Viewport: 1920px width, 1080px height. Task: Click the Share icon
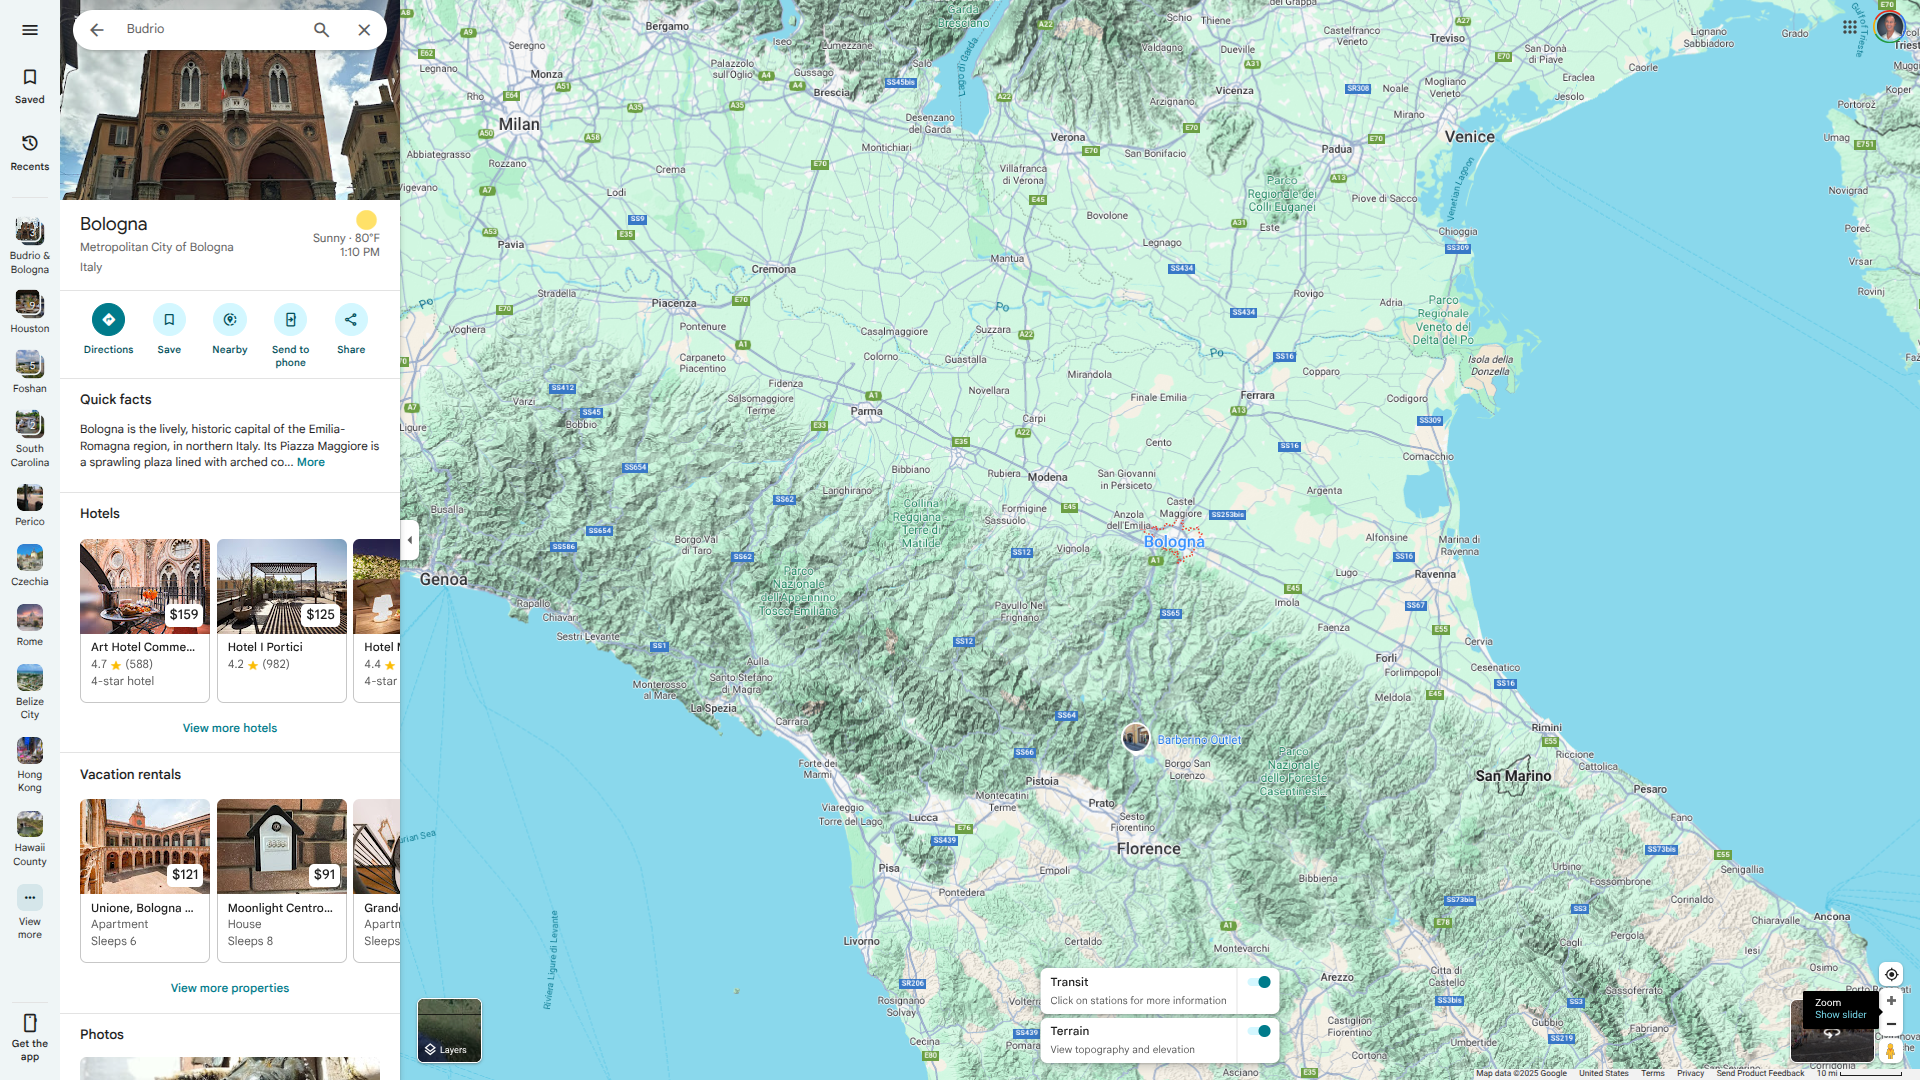(351, 320)
